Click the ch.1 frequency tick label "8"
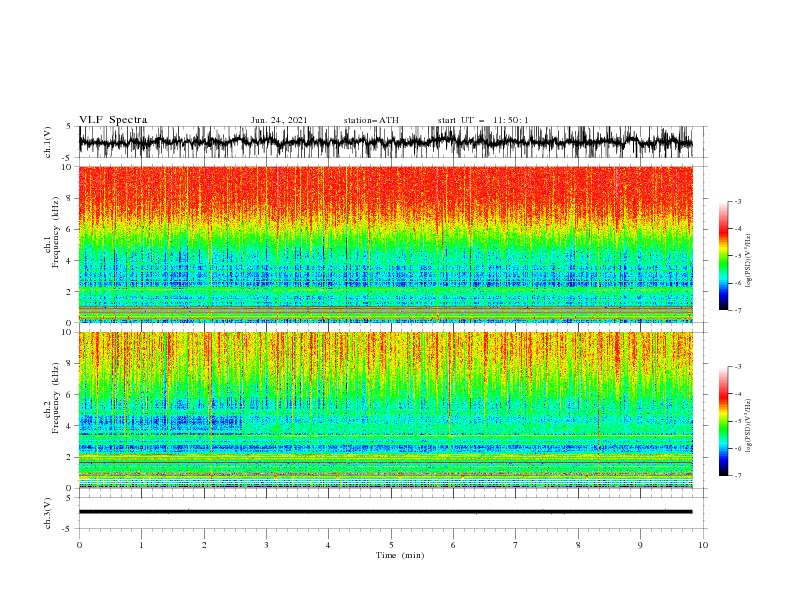792x612 pixels. tap(70, 198)
